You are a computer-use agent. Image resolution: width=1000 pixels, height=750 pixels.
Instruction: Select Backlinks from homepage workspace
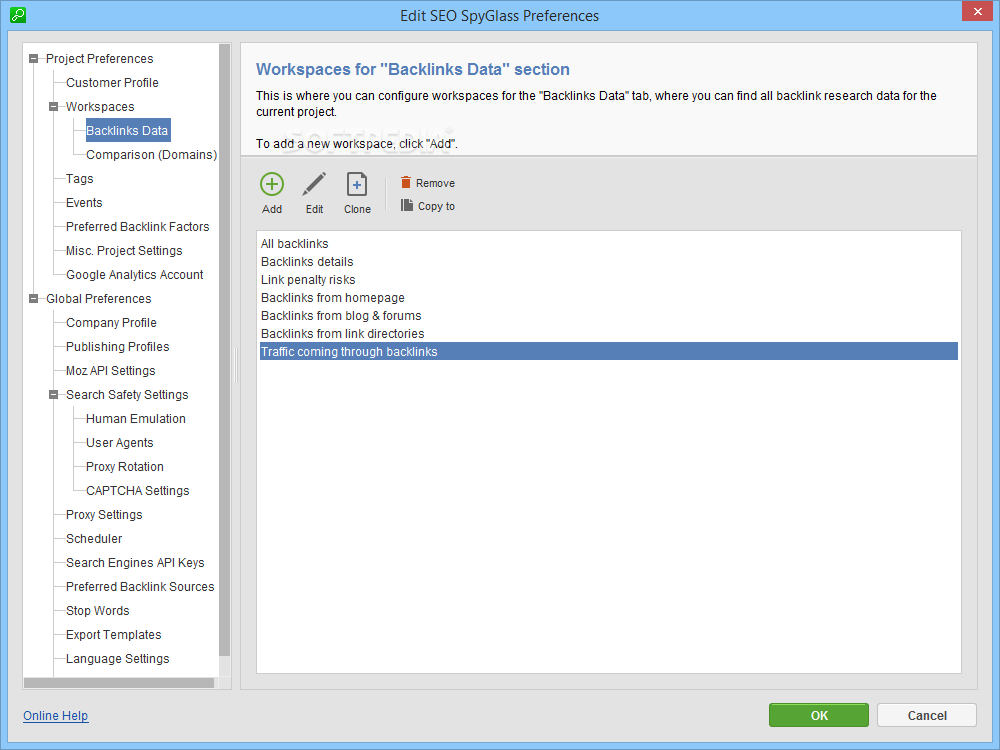tap(608, 298)
